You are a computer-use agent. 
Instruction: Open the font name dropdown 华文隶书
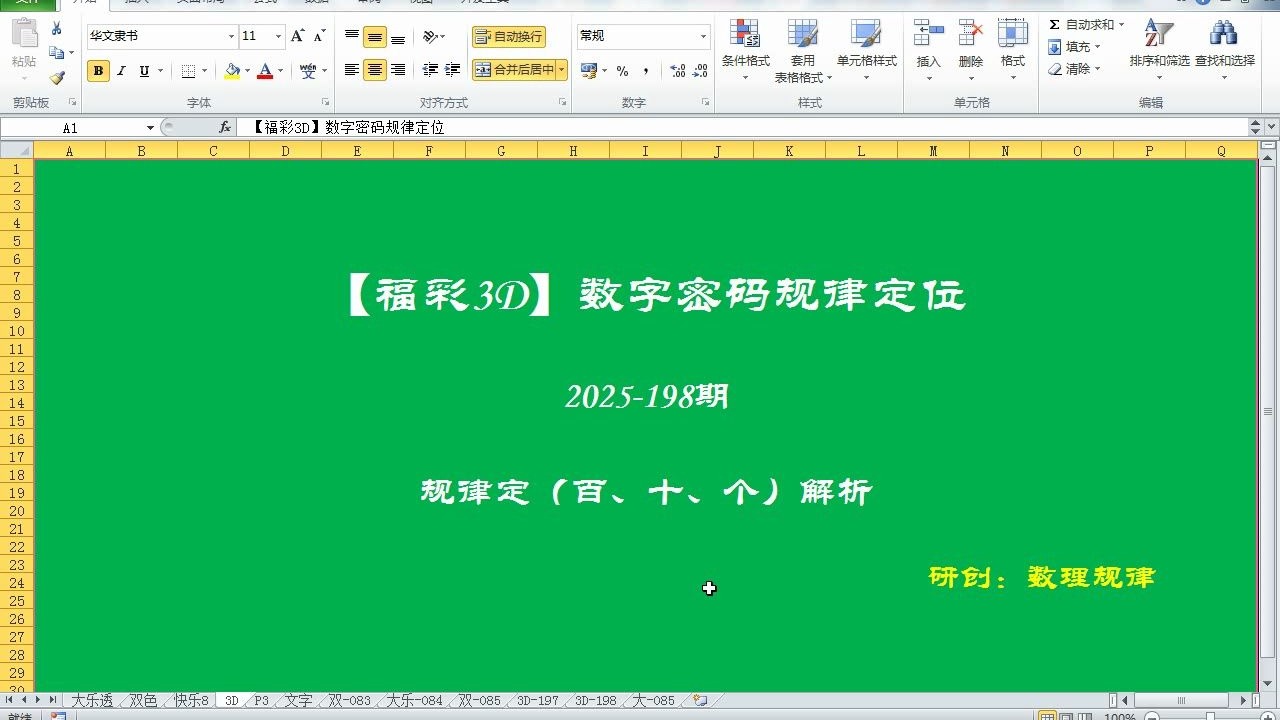231,36
